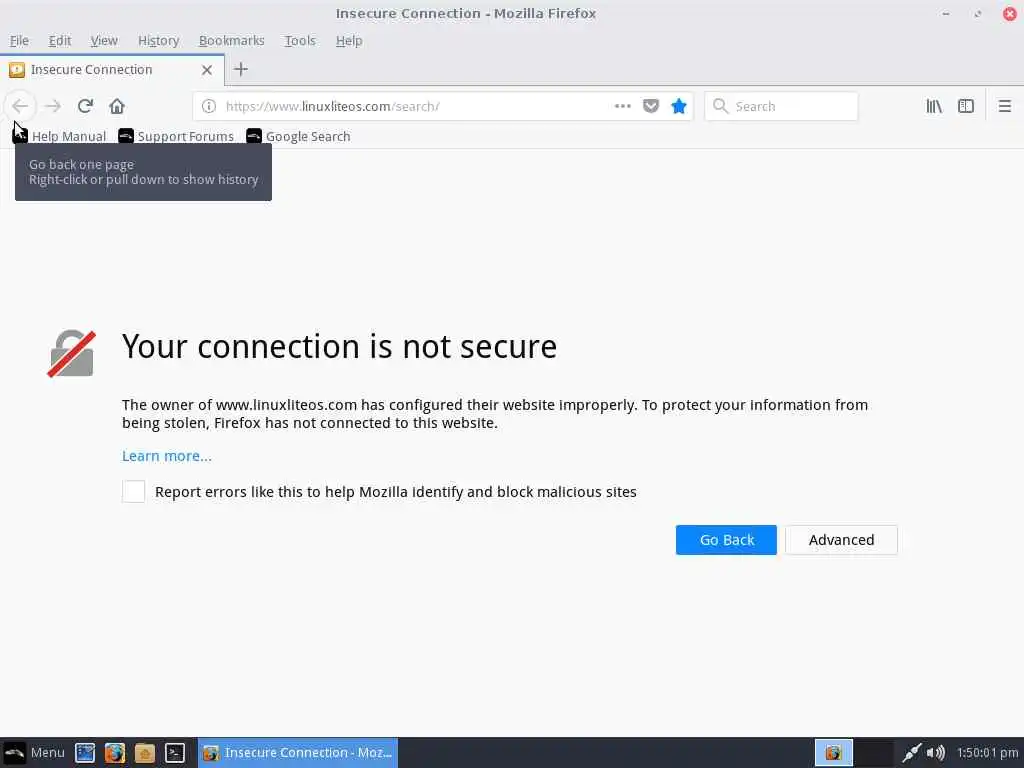
Task: Go to the home page
Action: pyautogui.click(x=117, y=106)
